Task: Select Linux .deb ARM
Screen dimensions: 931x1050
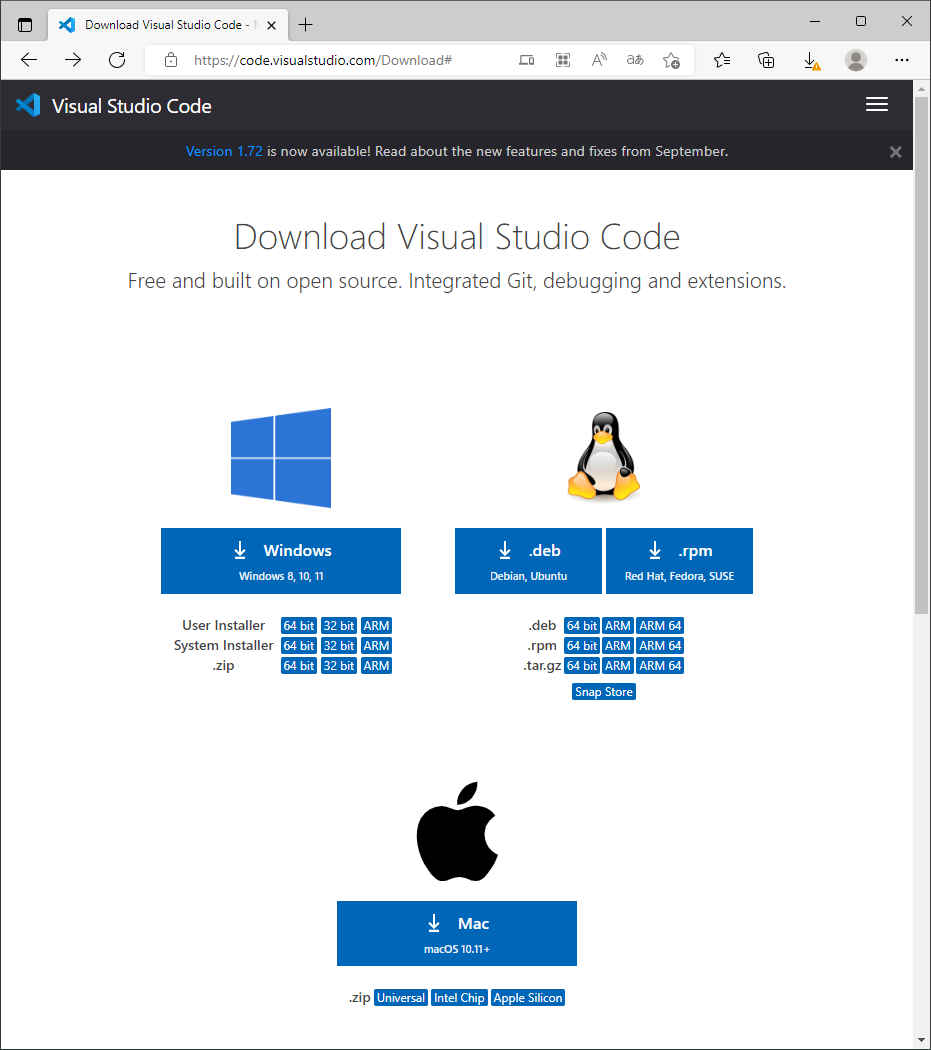Action: pos(618,625)
